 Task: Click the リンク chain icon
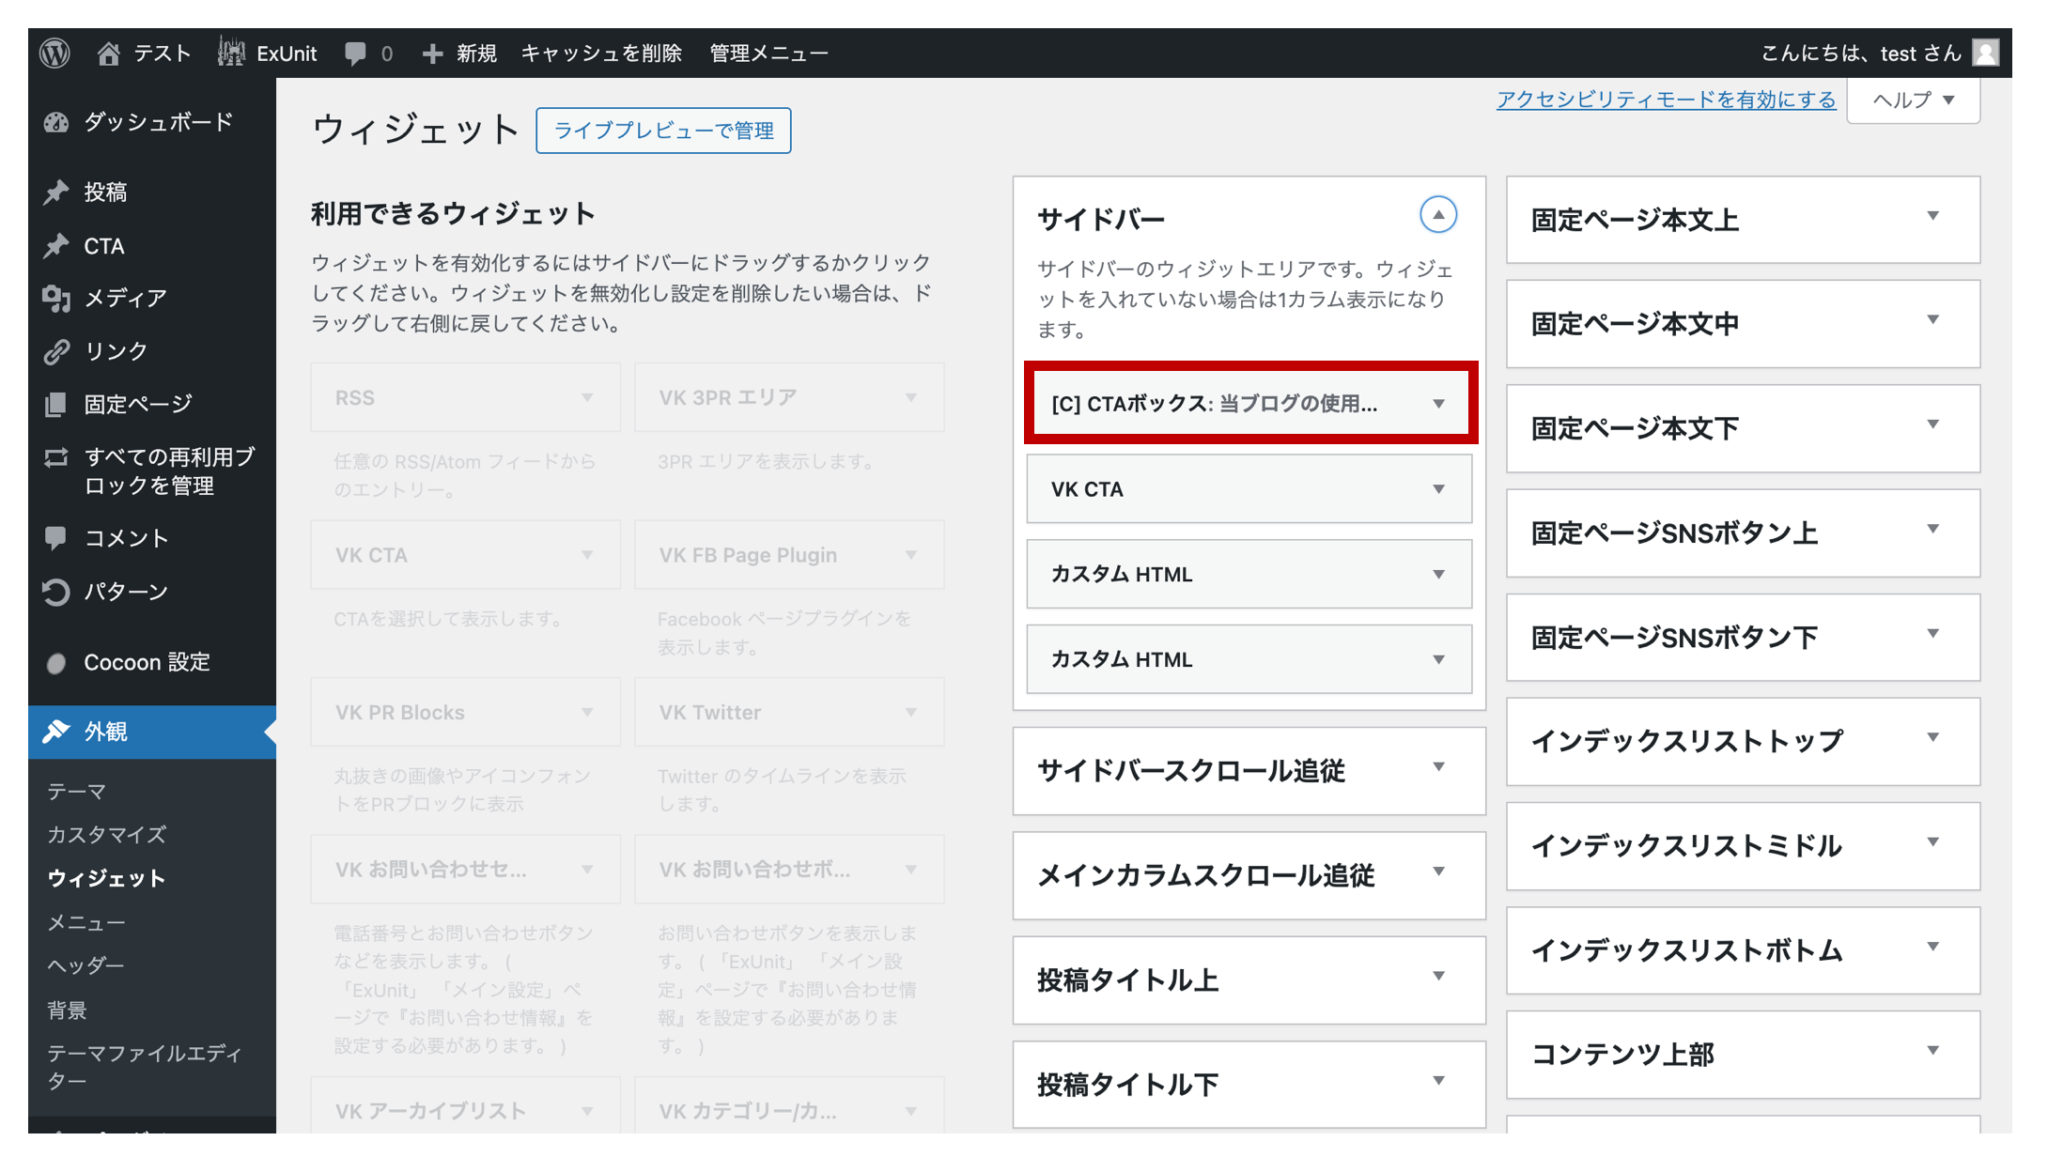pyautogui.click(x=57, y=351)
